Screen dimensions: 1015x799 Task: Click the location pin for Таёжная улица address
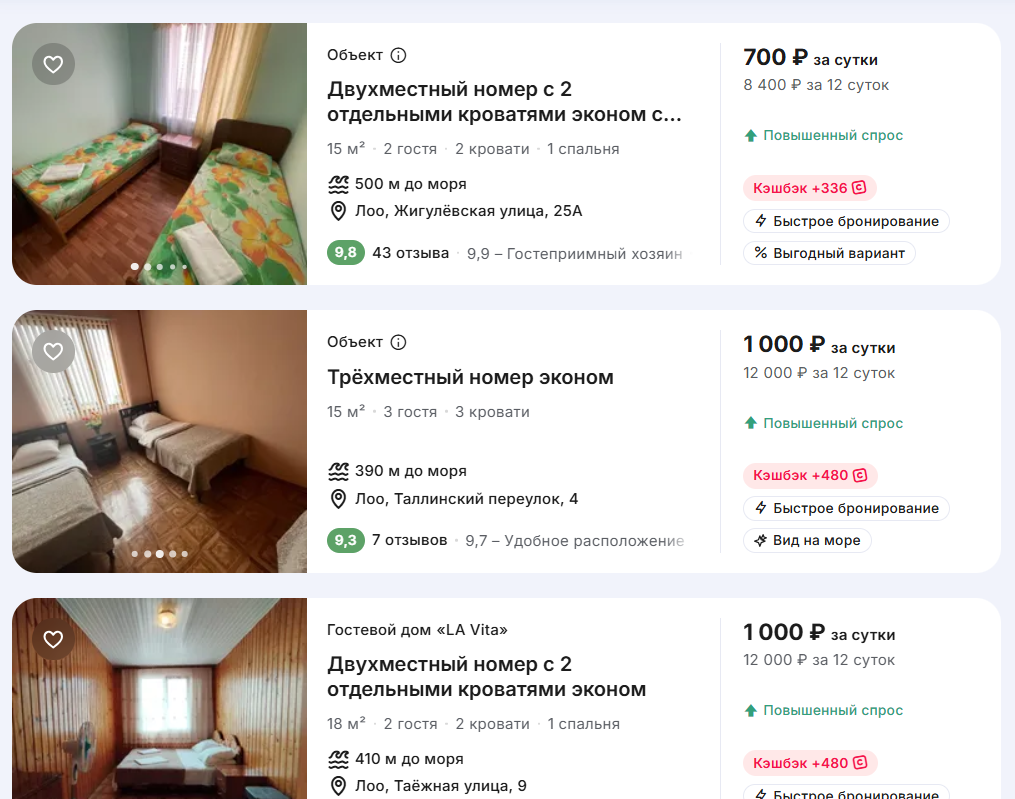338,786
